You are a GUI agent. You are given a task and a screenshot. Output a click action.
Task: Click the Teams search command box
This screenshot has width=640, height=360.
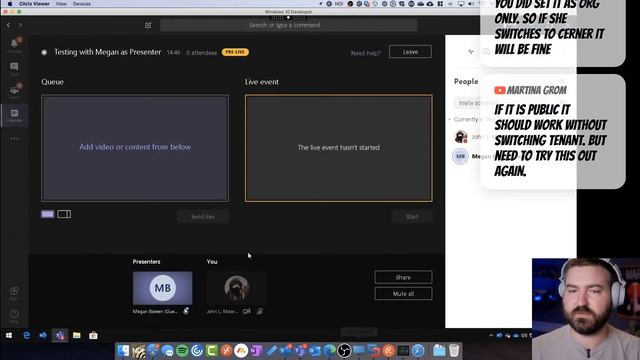(288, 25)
